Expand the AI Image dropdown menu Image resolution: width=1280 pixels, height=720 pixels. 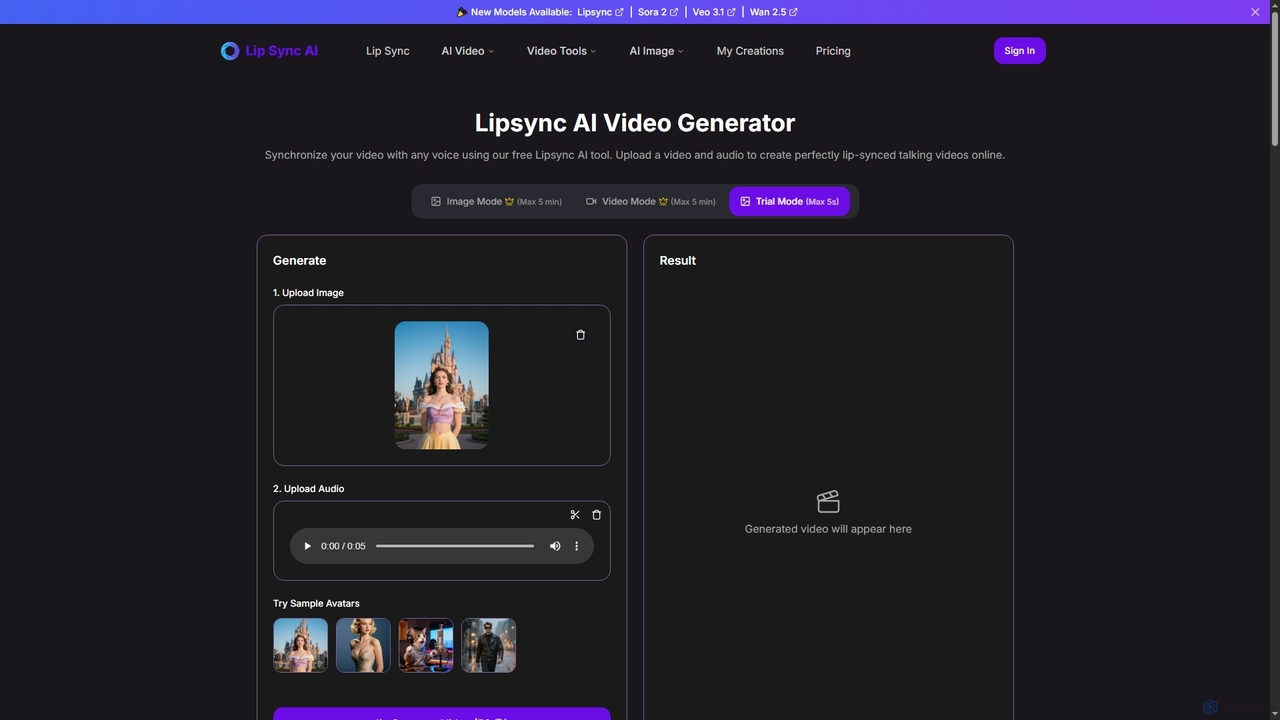657,51
